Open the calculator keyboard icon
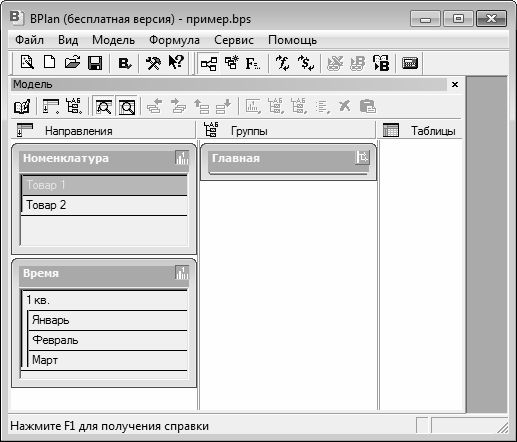 point(410,63)
